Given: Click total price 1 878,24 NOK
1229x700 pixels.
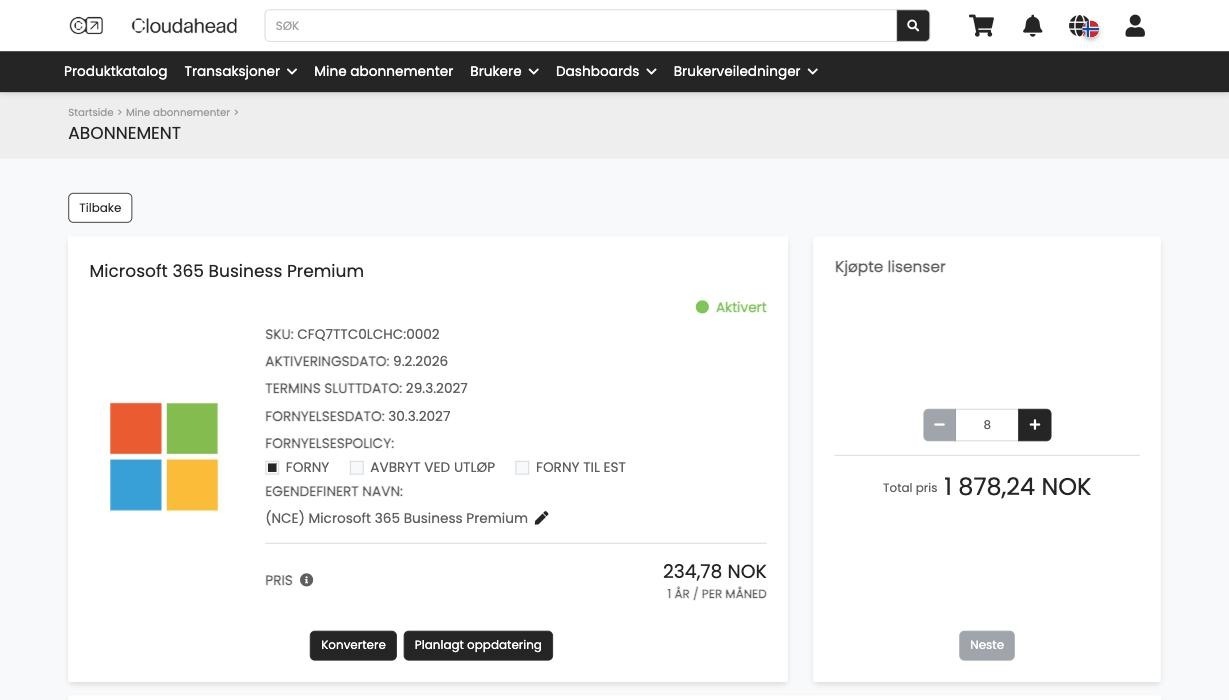Looking at the screenshot, I should click(1017, 487).
